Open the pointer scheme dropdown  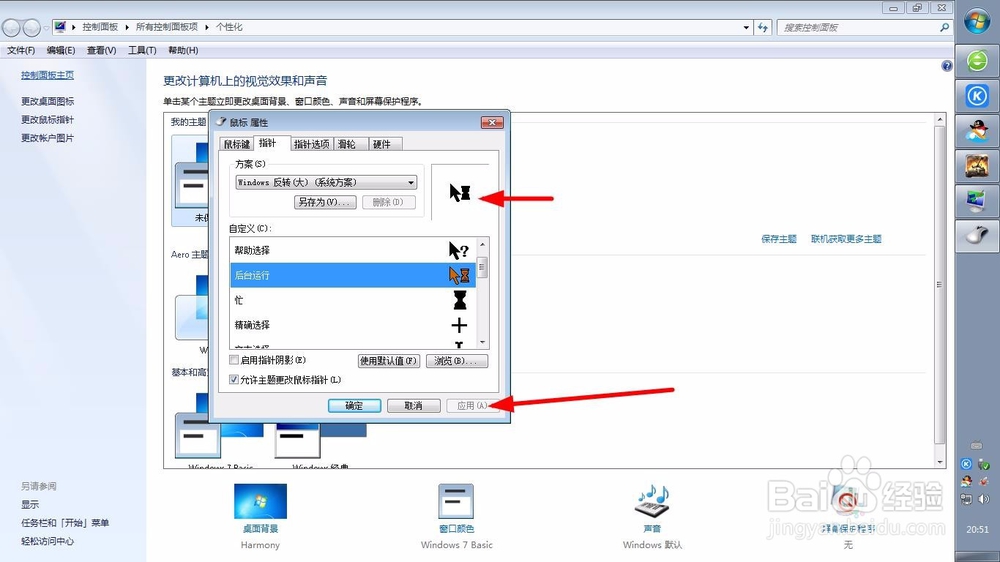pyautogui.click(x=326, y=182)
